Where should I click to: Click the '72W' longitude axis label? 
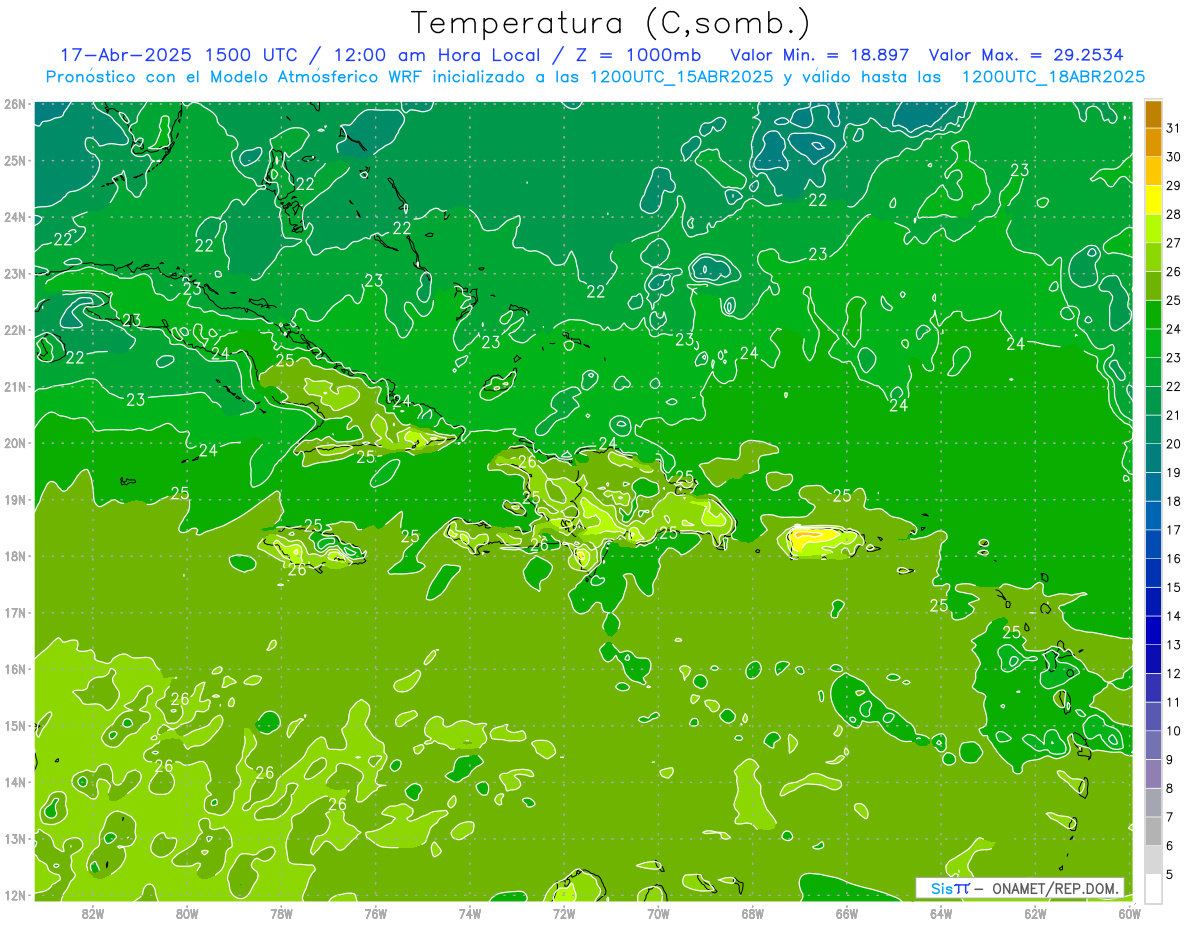pyautogui.click(x=564, y=913)
